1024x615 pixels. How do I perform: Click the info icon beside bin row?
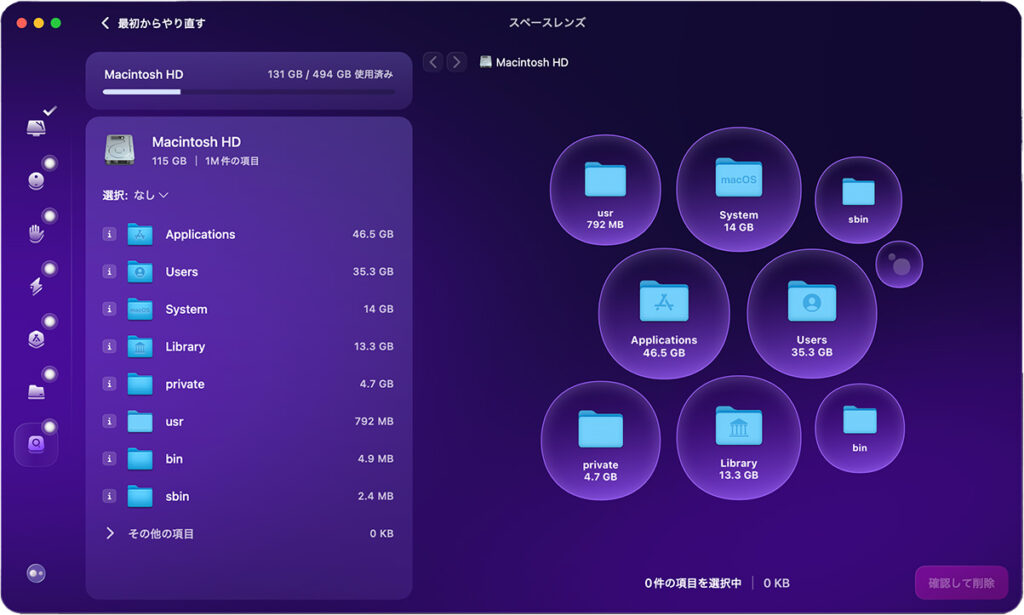[109, 458]
